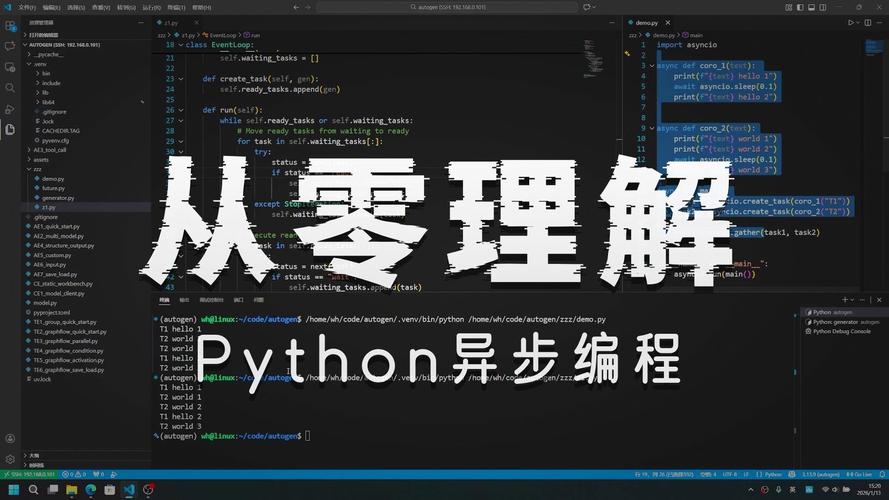Click the lightbulb code action in demo.py
This screenshot has height=500, width=889.
point(628,54)
